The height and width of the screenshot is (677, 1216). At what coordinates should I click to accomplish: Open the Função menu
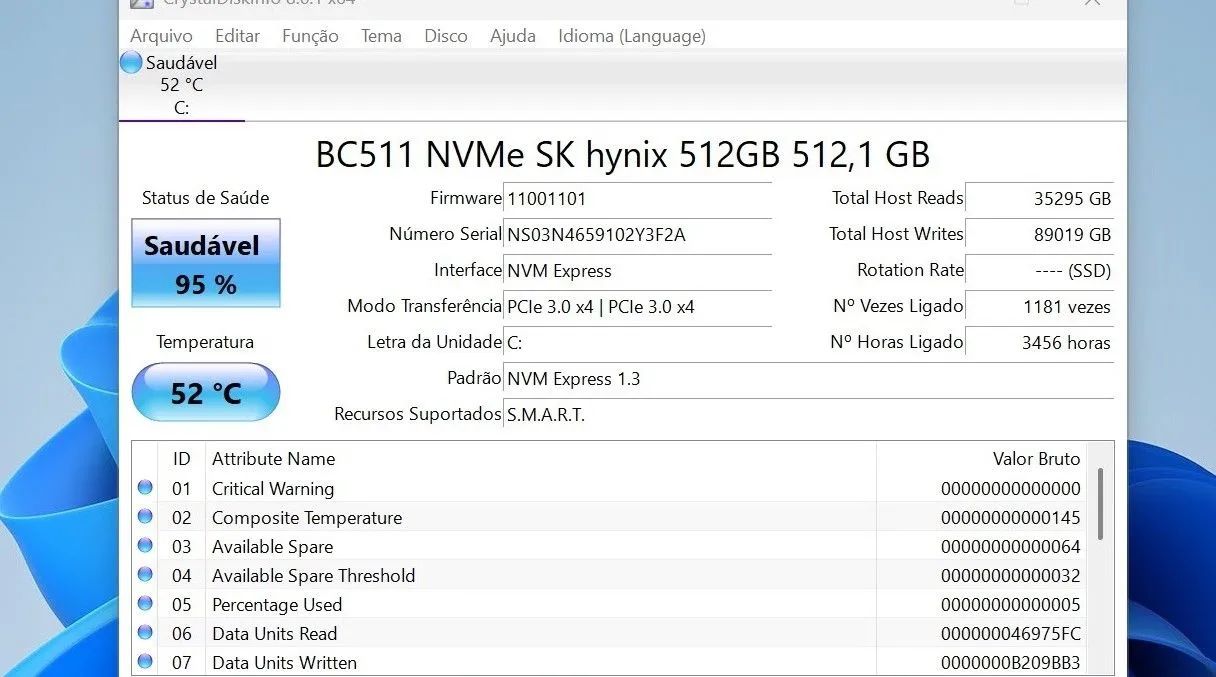310,36
